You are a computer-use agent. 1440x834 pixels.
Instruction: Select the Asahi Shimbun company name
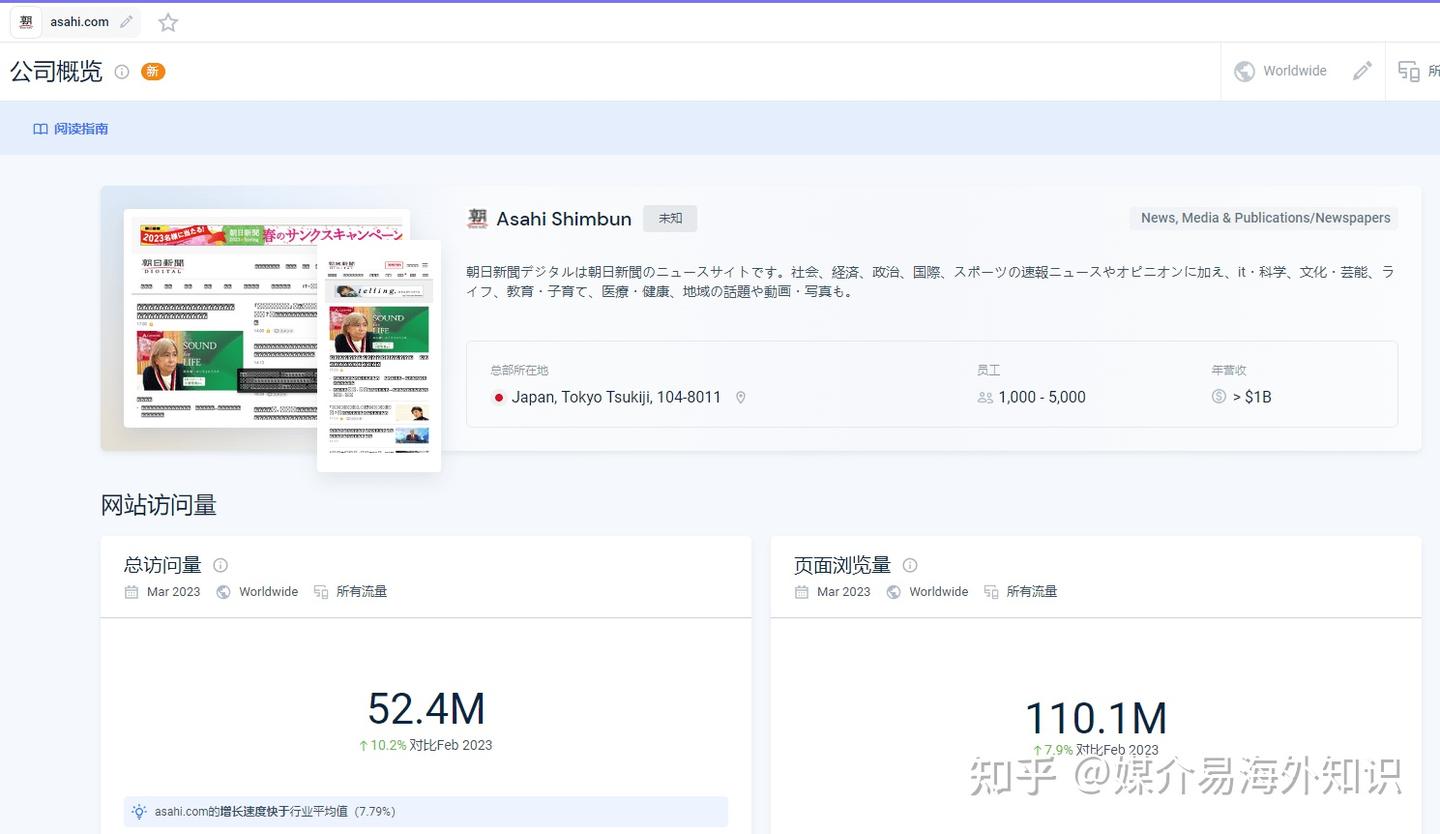point(564,219)
